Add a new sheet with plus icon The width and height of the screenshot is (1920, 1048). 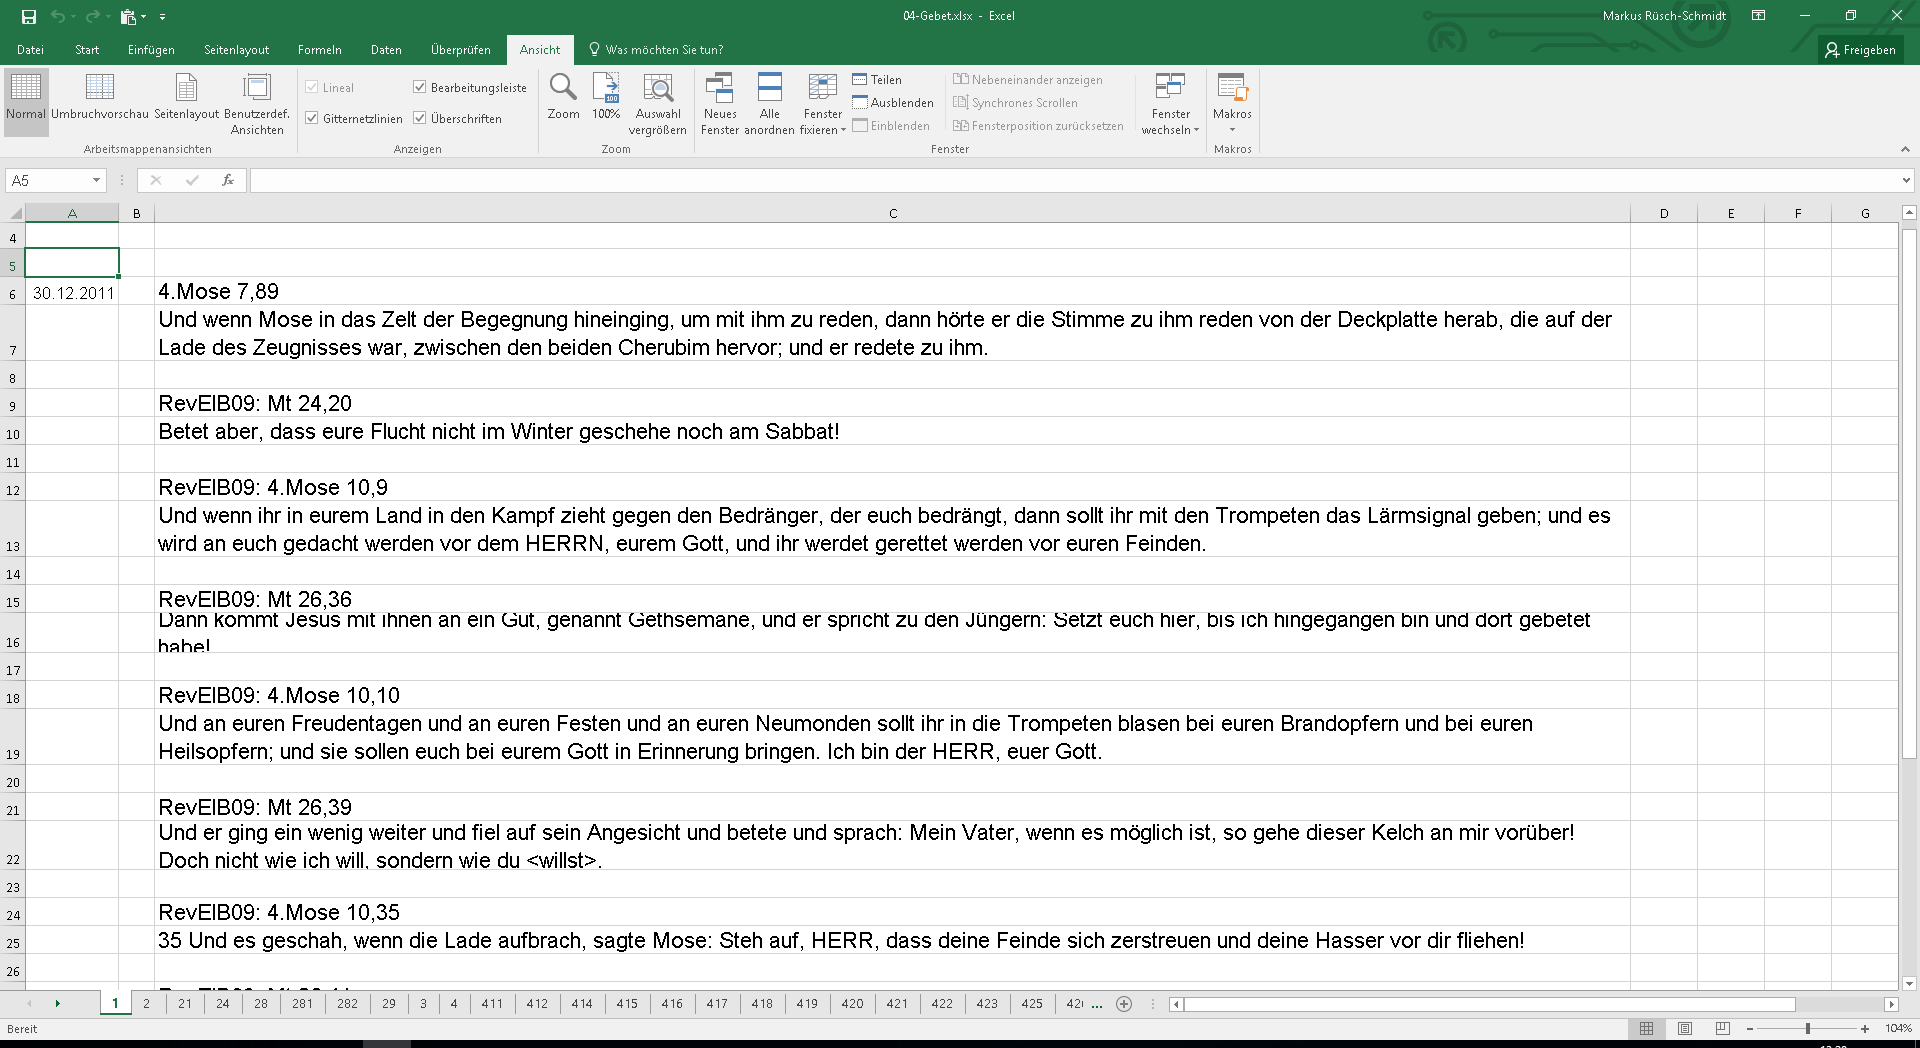pyautogui.click(x=1124, y=1004)
